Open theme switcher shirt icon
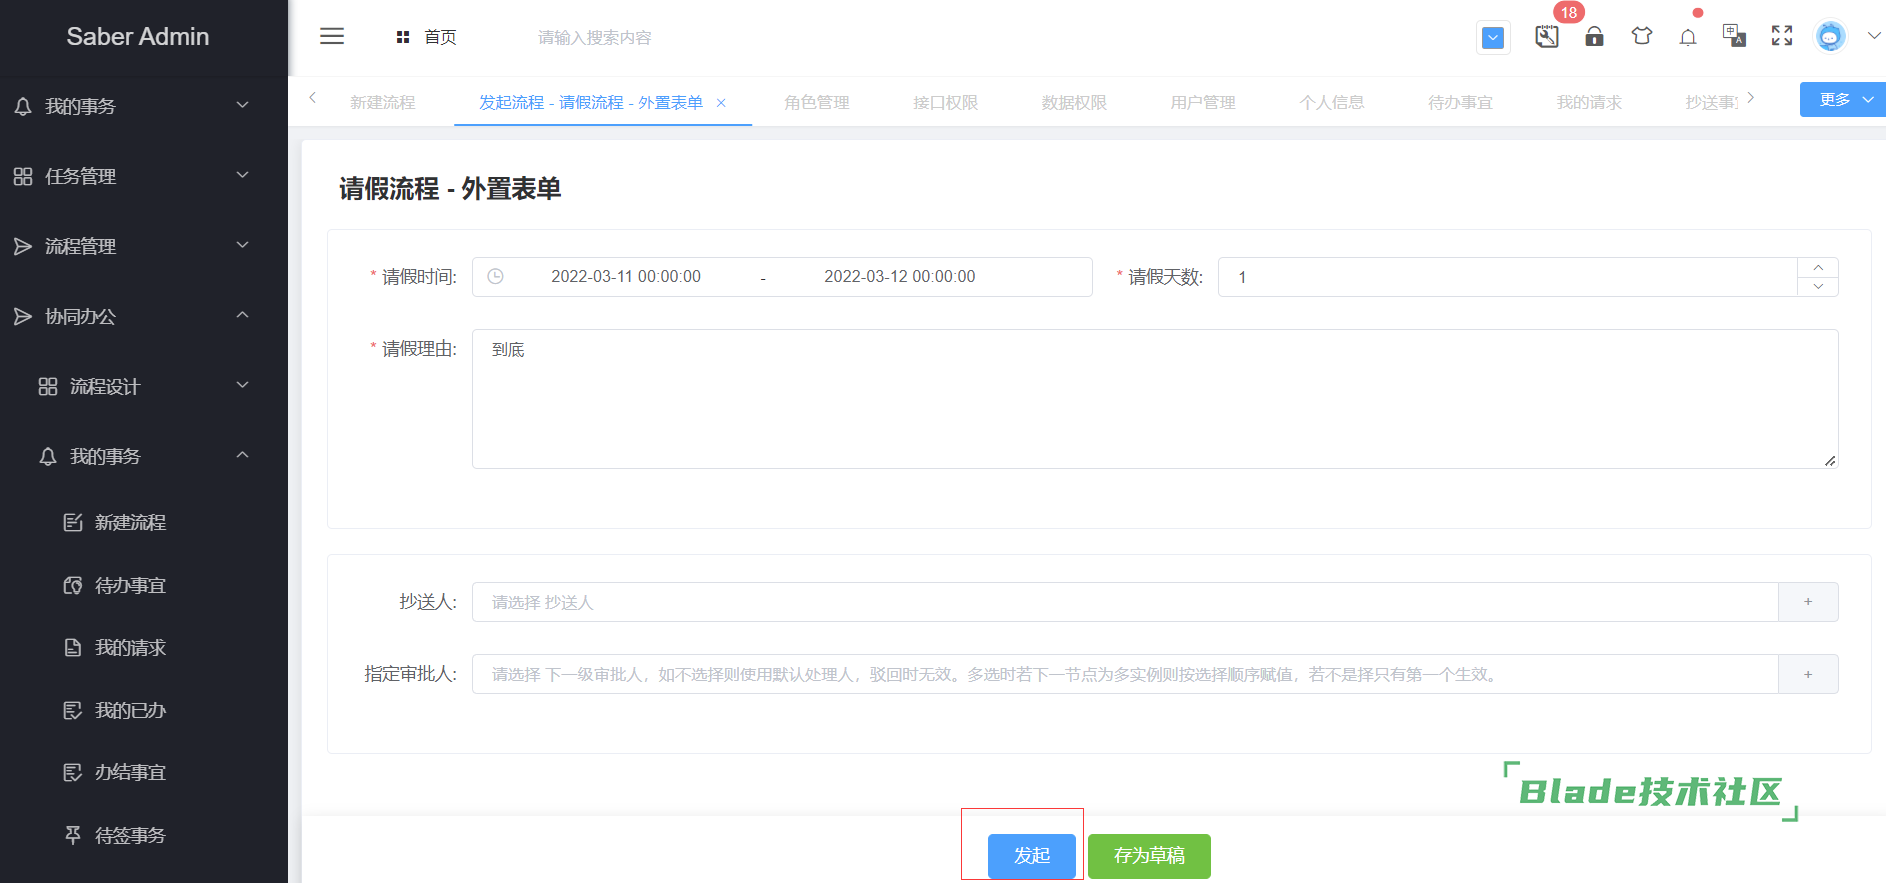Image resolution: width=1886 pixels, height=883 pixels. tap(1641, 37)
